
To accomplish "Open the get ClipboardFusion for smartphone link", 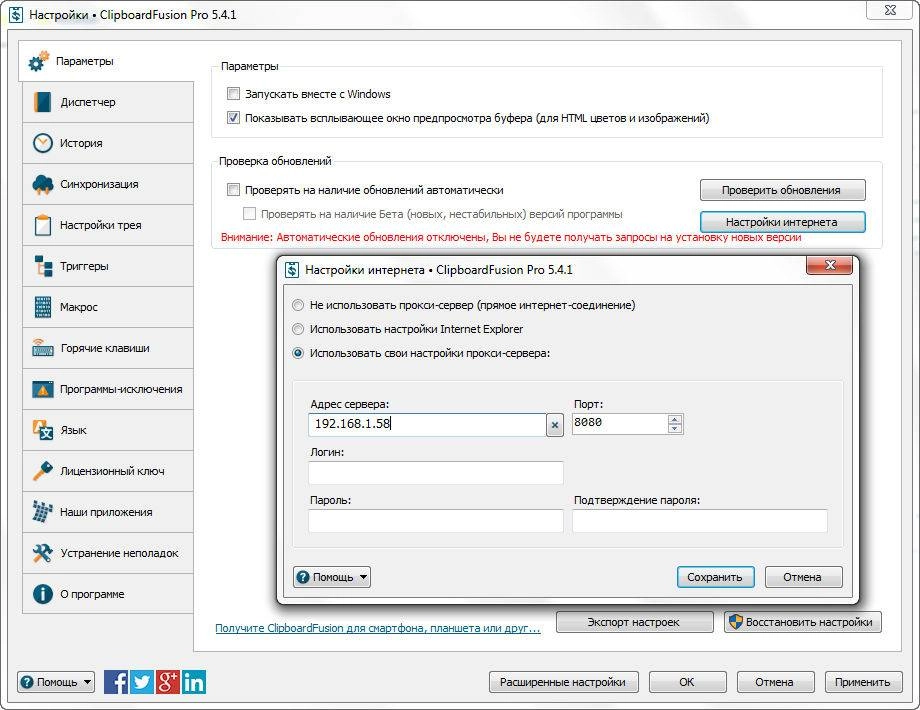I will pyautogui.click(x=378, y=628).
